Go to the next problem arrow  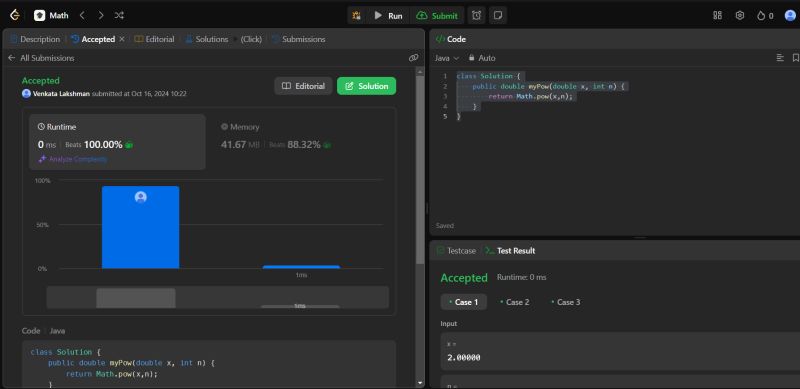point(101,15)
